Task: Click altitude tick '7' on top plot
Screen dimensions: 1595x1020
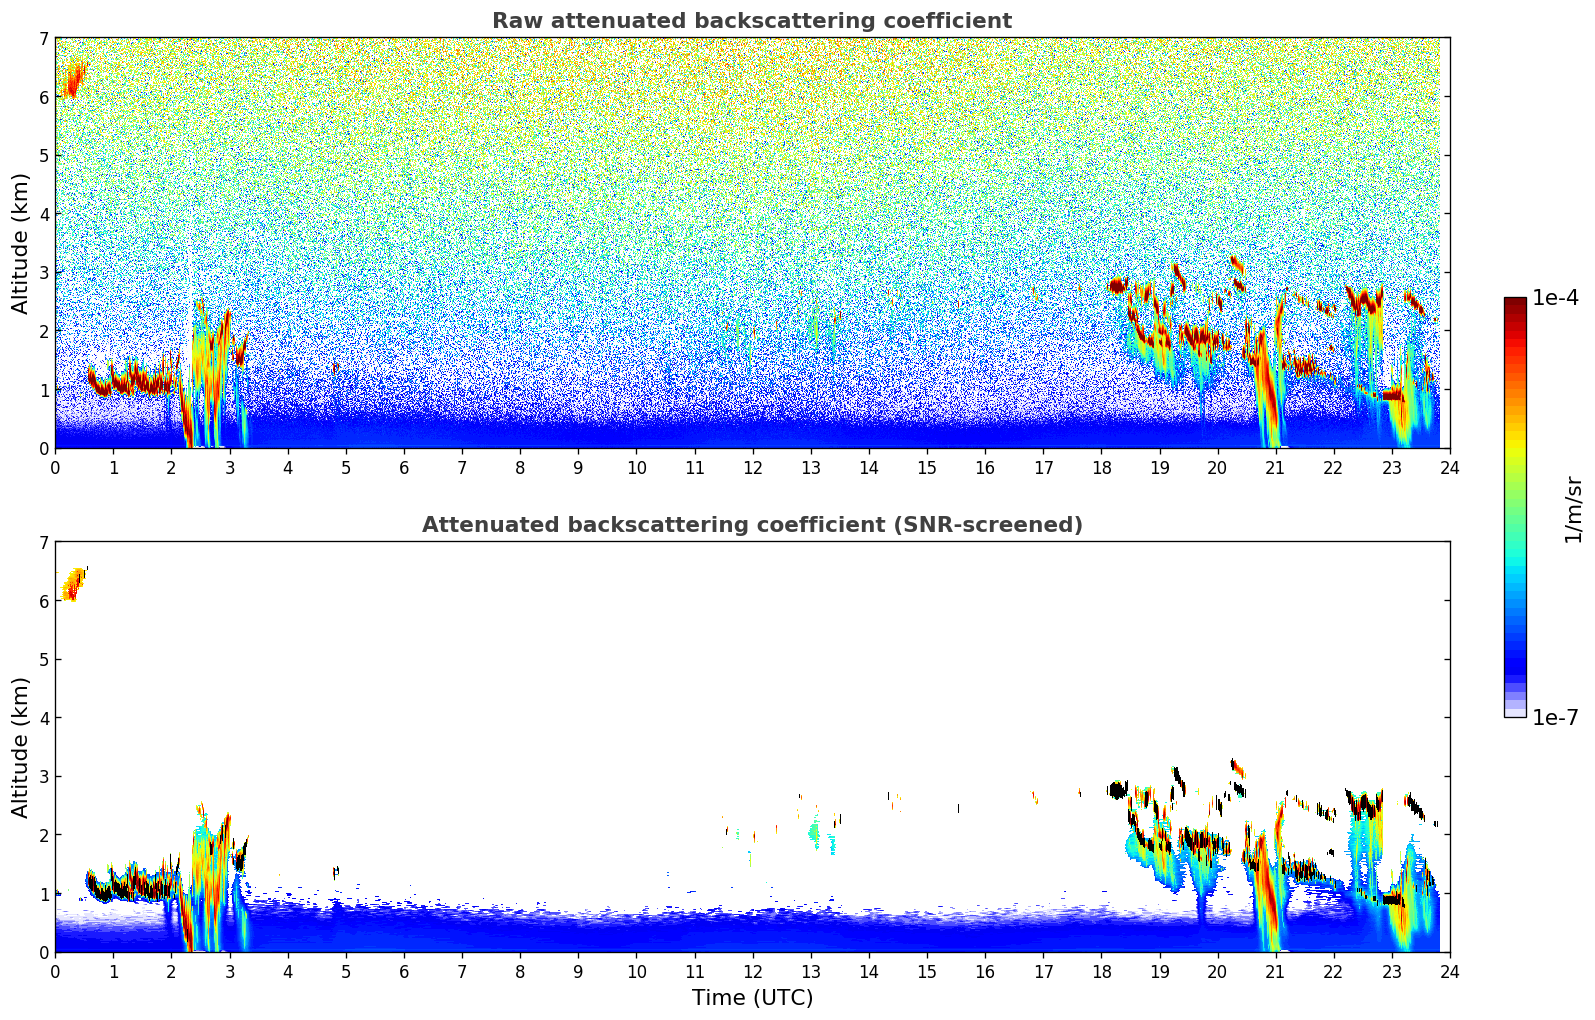Action: coord(43,39)
